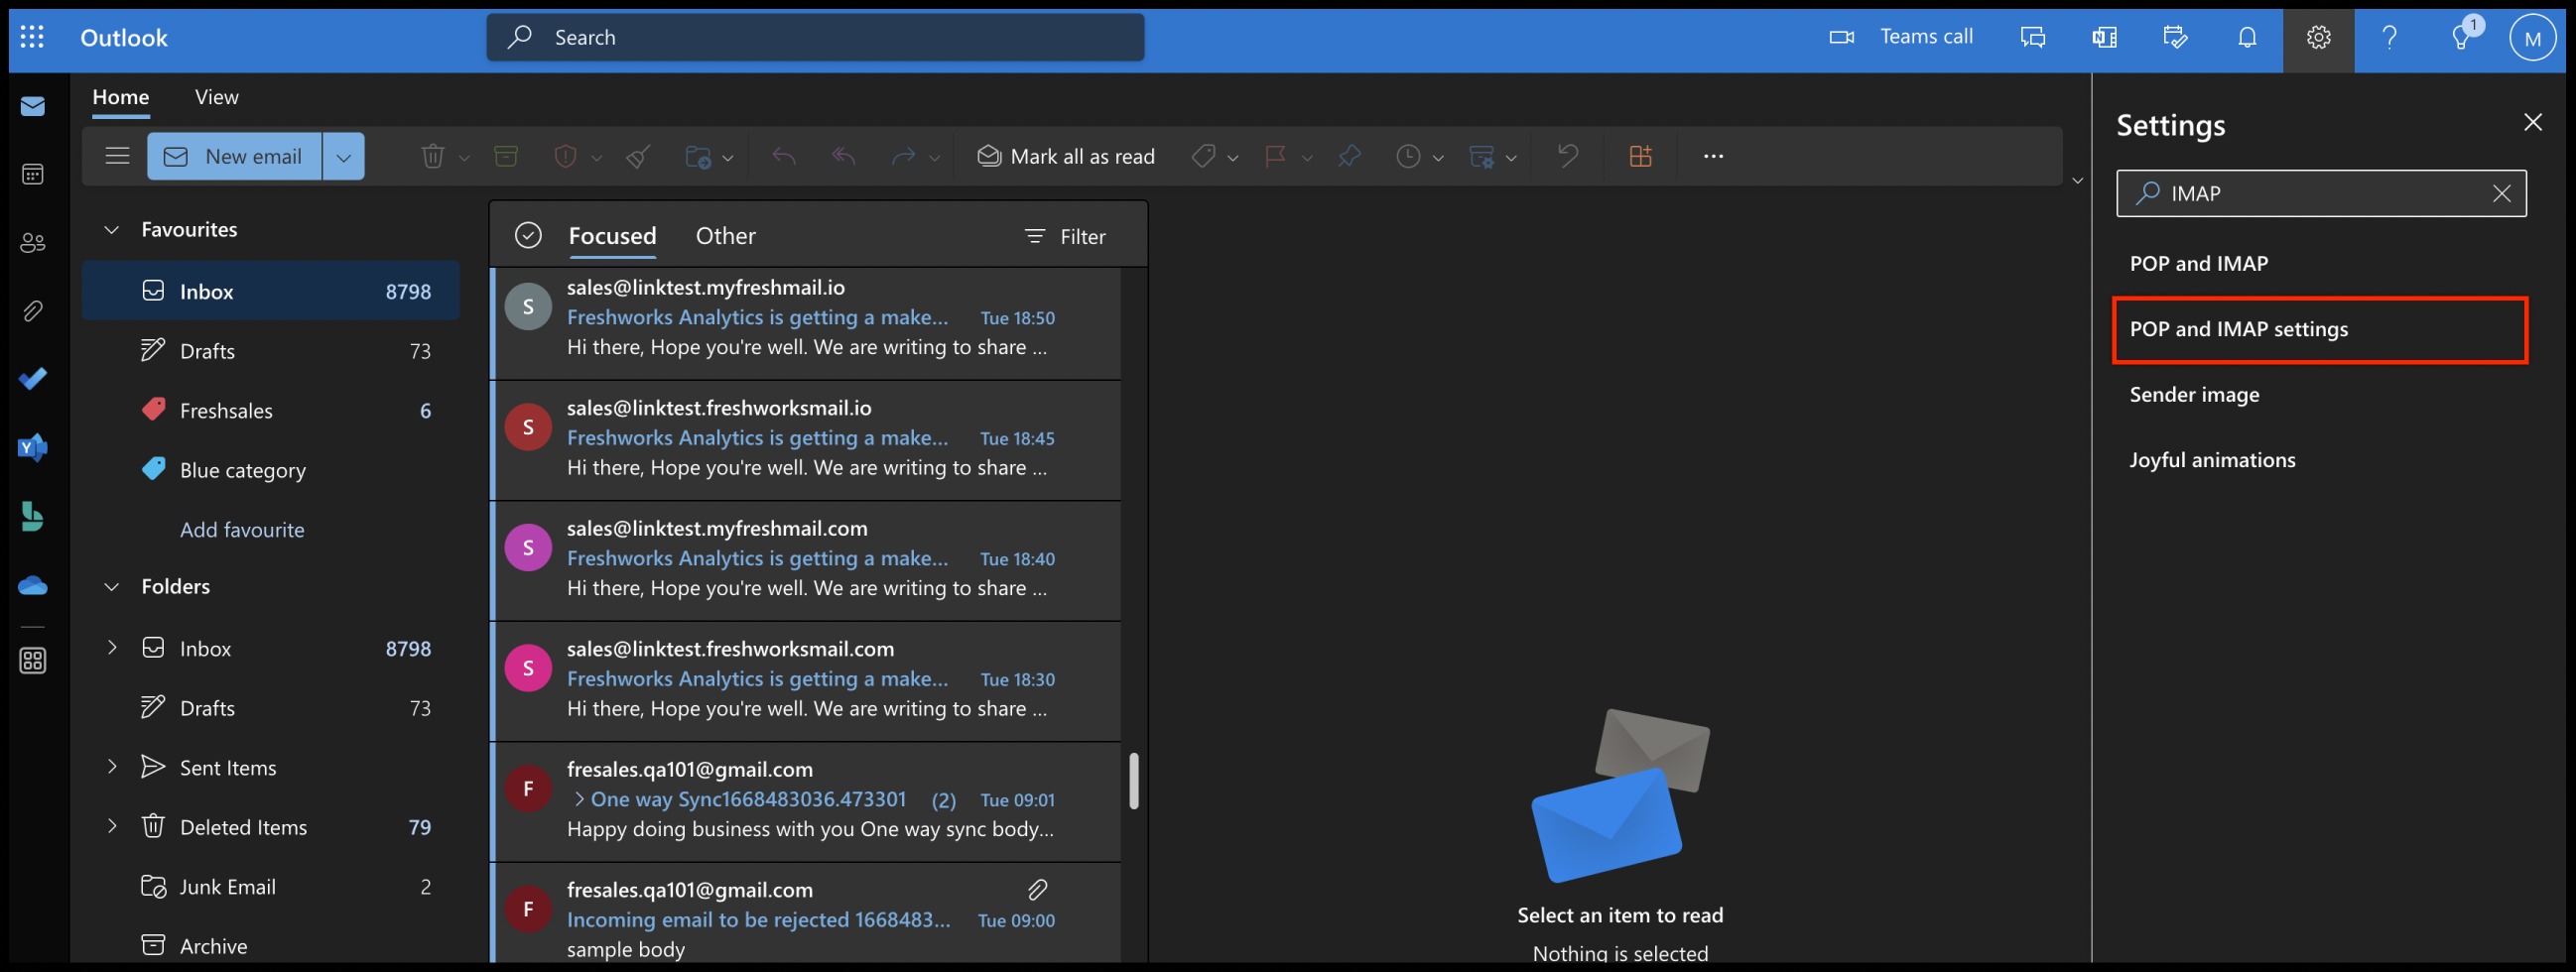Open the Files paperclip icon in sidebar
This screenshot has width=2576, height=972.
[33, 311]
